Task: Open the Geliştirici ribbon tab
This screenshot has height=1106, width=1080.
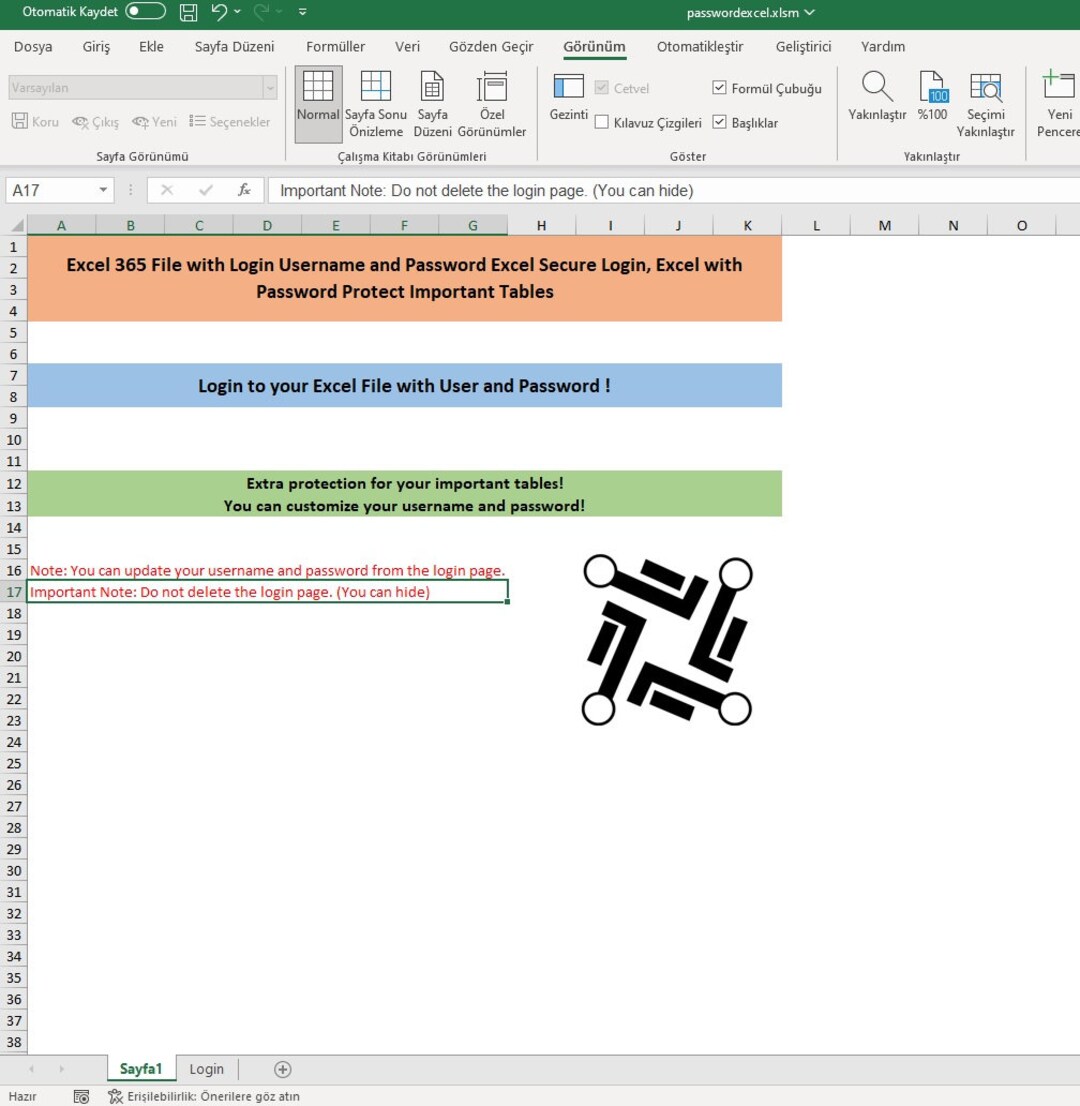Action: click(802, 46)
